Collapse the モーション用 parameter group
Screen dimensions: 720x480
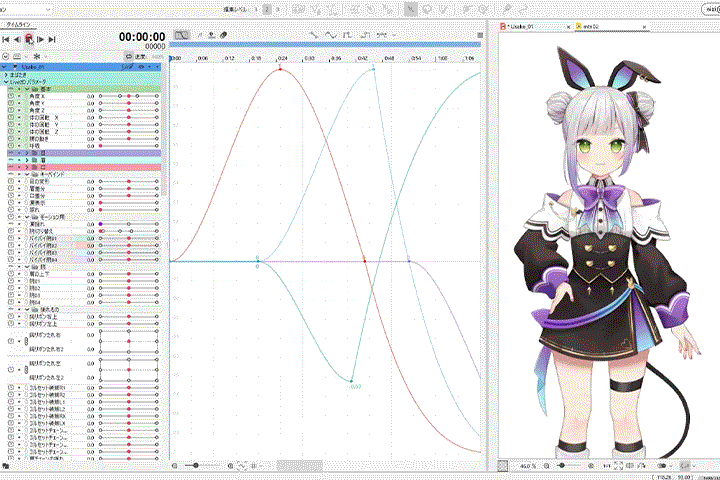[x=27, y=217]
